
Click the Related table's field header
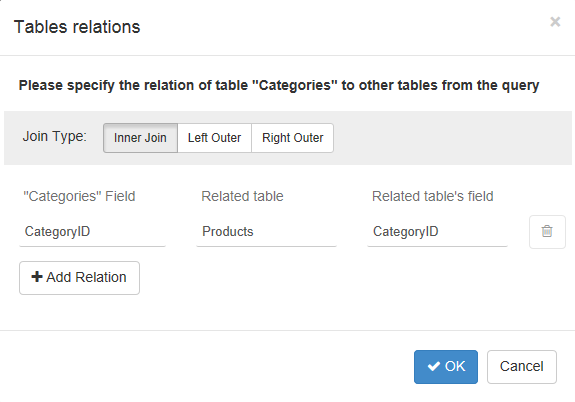(x=433, y=196)
